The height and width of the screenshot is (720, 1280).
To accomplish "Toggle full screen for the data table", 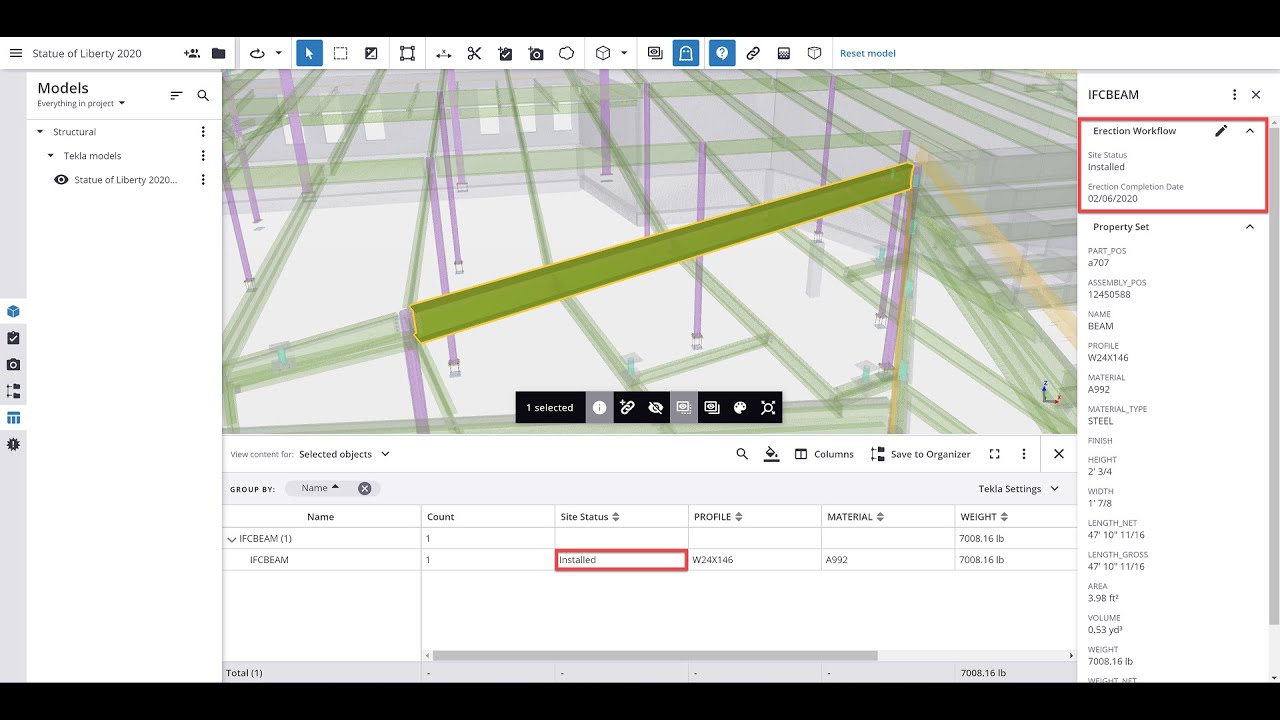I will coord(994,454).
